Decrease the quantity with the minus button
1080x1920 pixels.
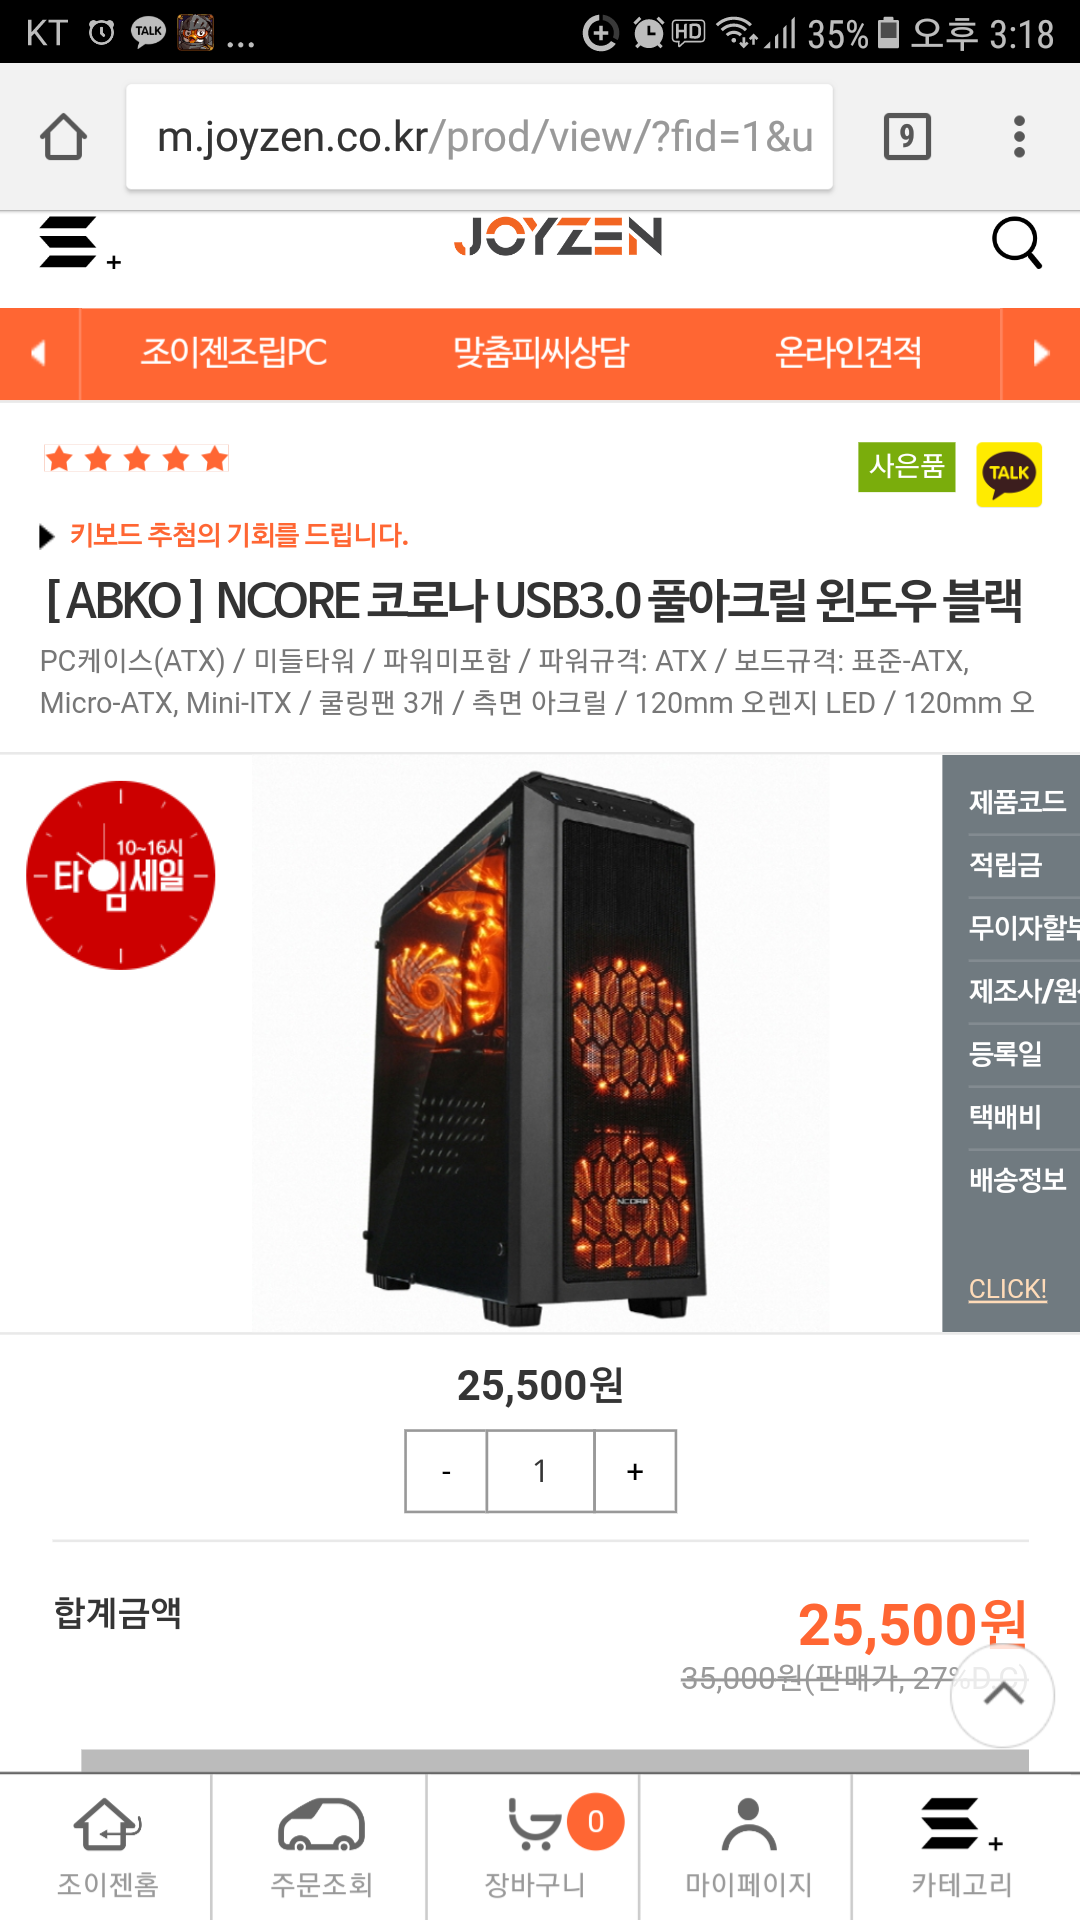(x=446, y=1471)
